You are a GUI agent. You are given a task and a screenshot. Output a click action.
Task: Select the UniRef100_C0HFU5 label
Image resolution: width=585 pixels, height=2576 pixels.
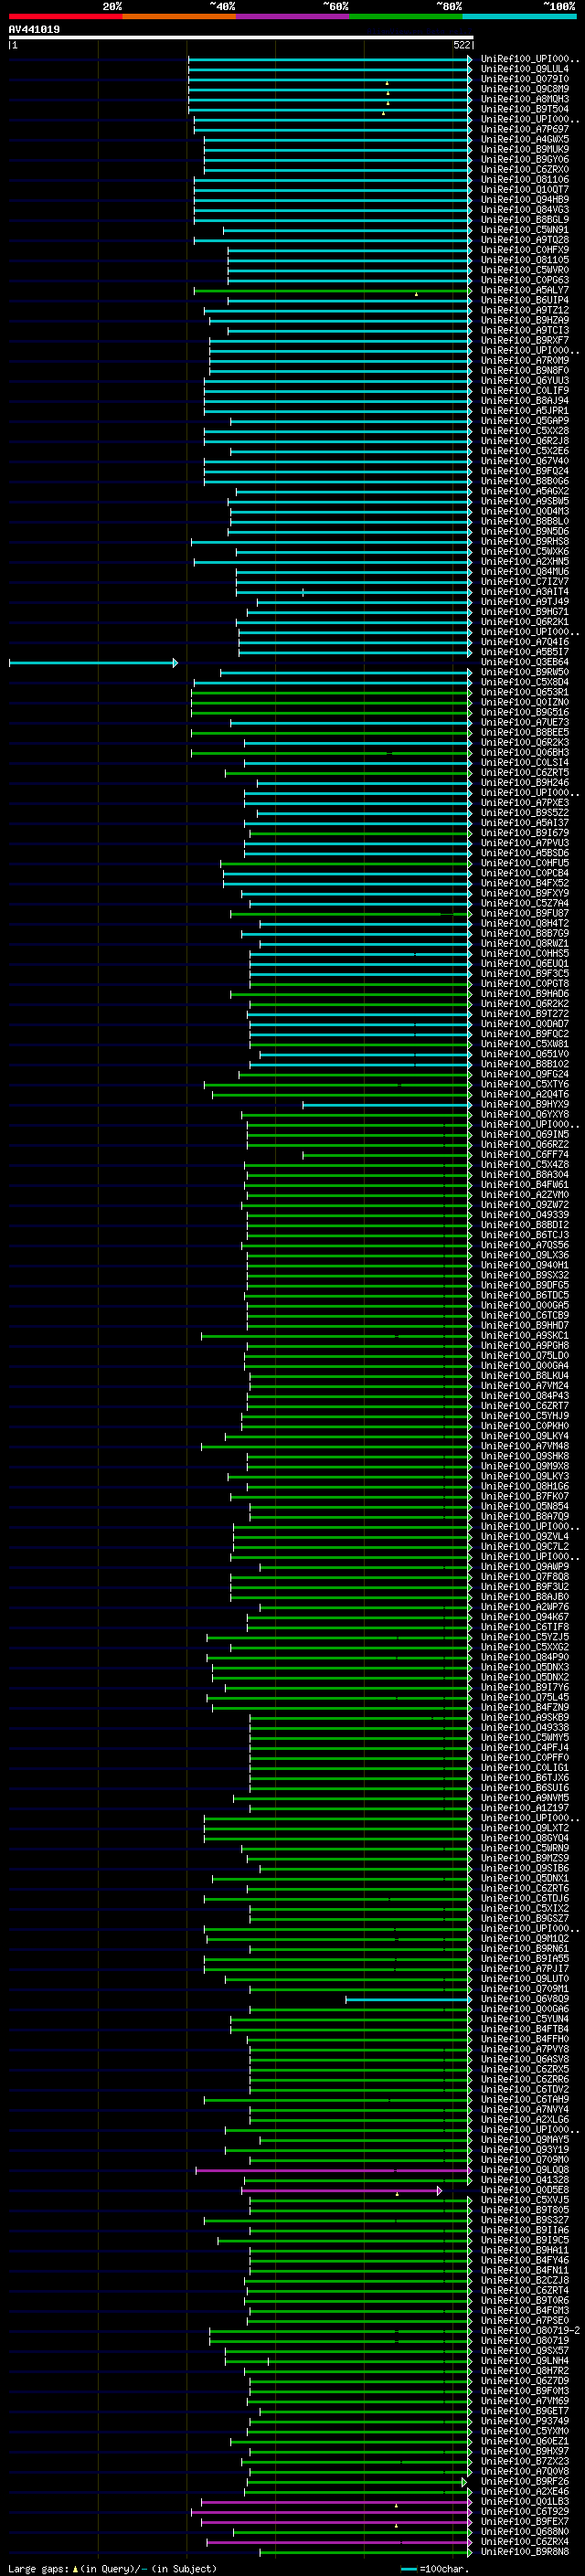(x=525, y=863)
